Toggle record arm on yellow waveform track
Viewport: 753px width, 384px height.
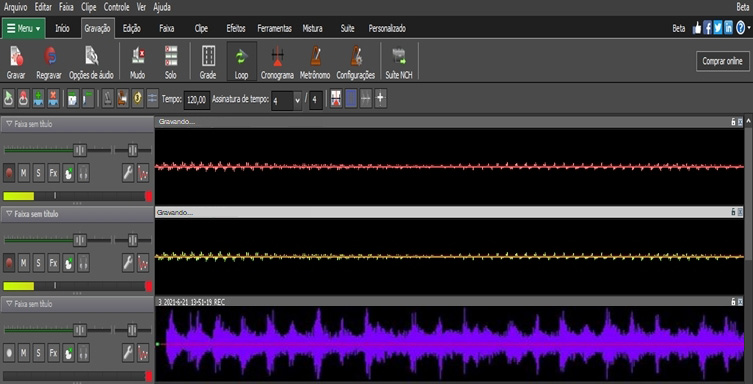coord(9,263)
